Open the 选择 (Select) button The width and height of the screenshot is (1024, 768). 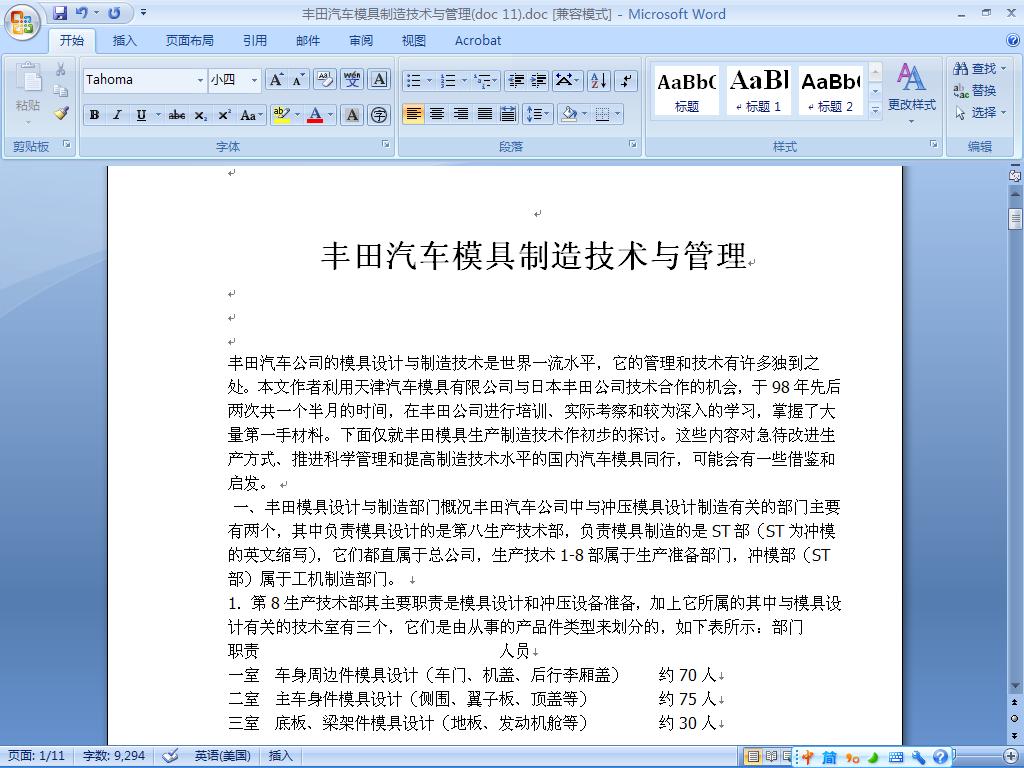click(x=979, y=112)
